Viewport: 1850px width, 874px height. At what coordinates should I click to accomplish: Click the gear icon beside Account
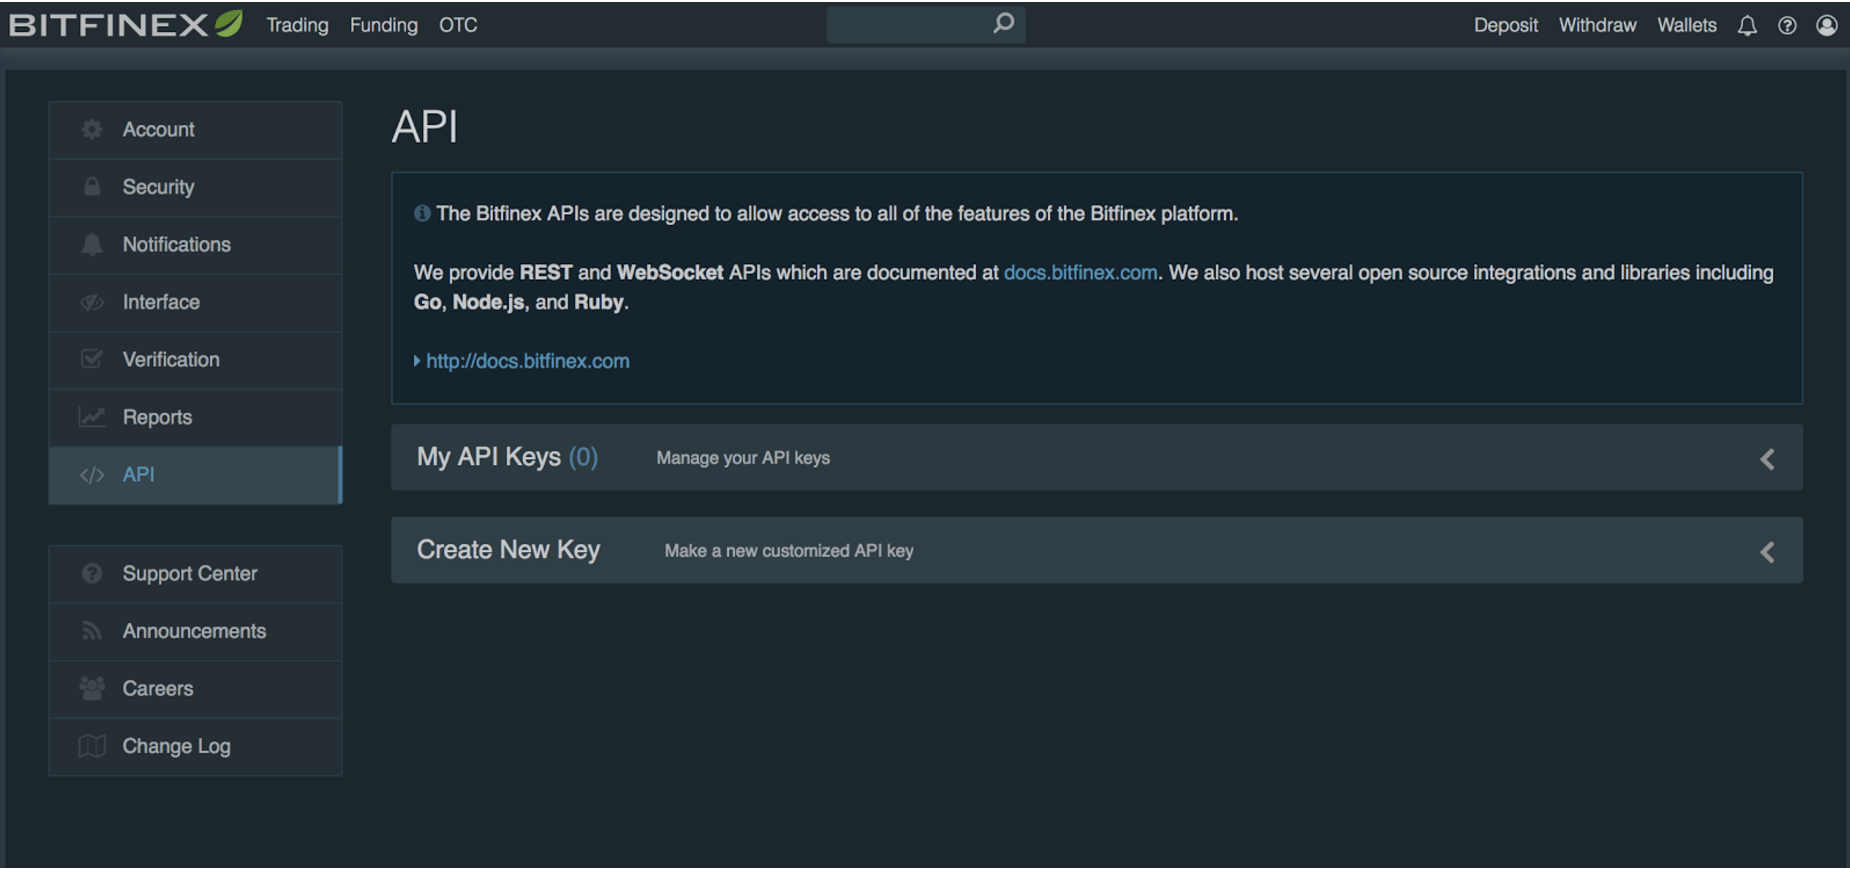click(92, 129)
